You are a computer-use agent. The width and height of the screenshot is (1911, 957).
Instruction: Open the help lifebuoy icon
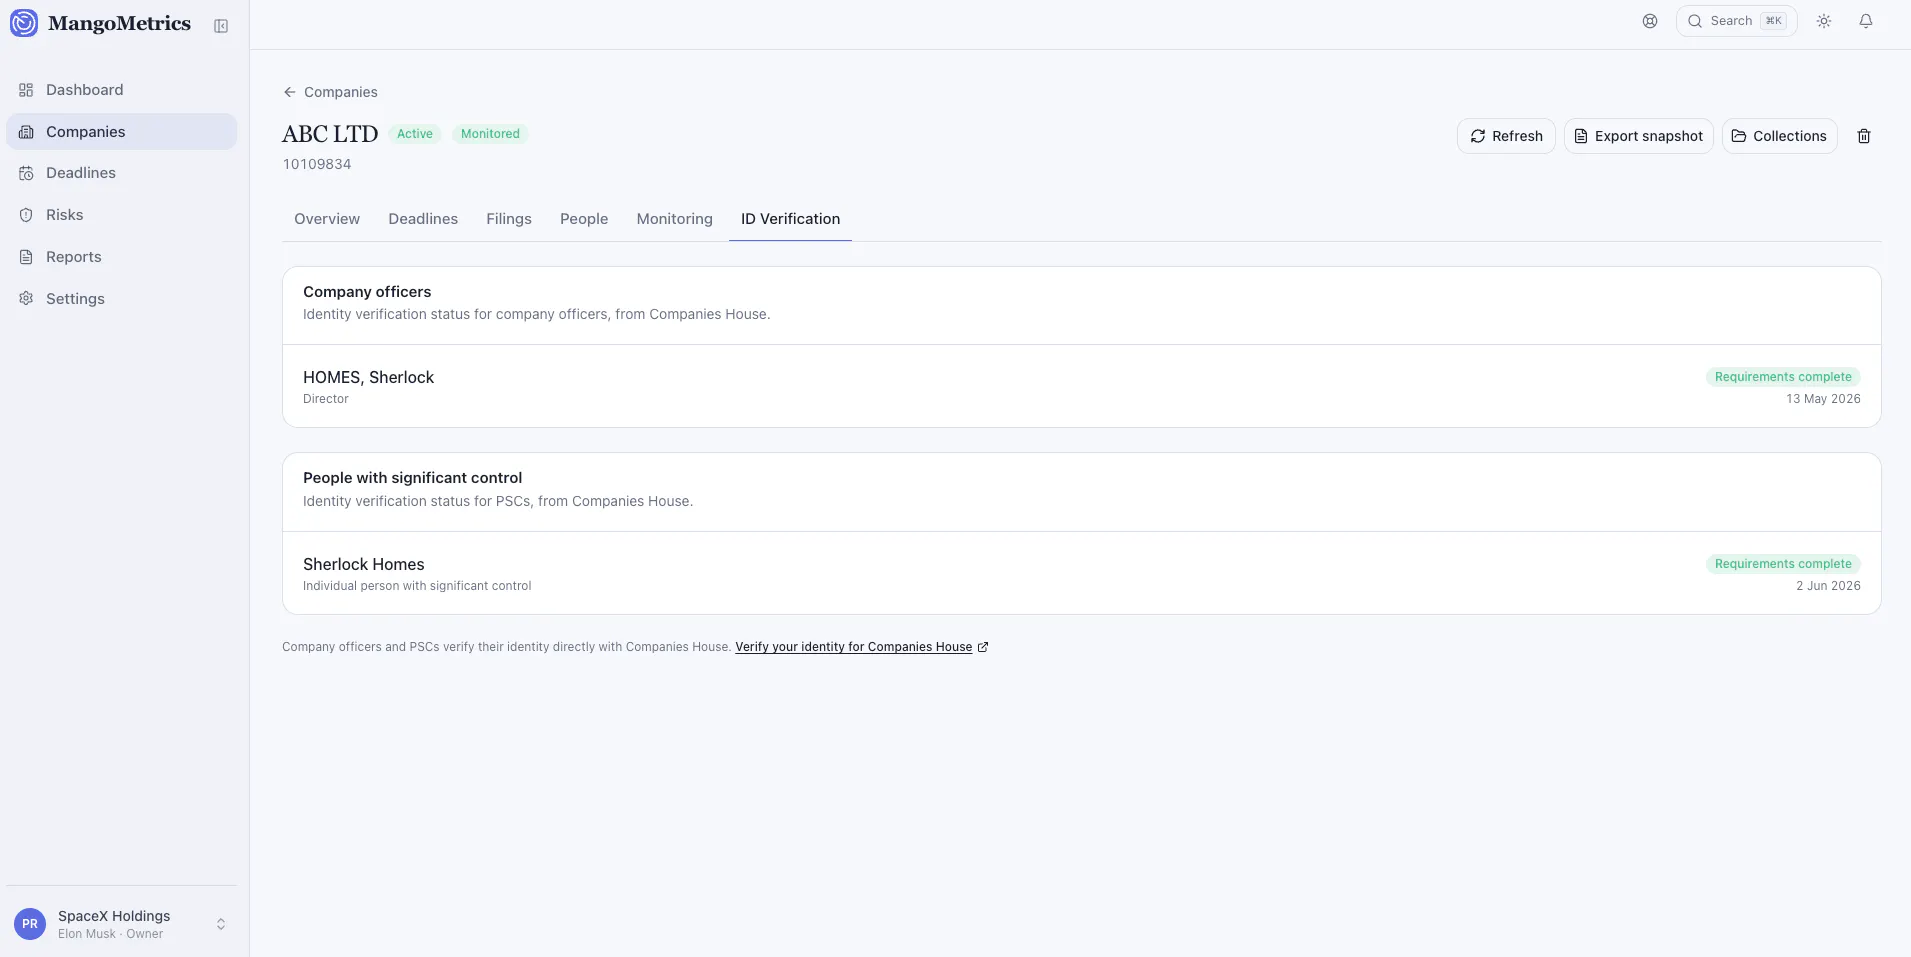point(1650,21)
